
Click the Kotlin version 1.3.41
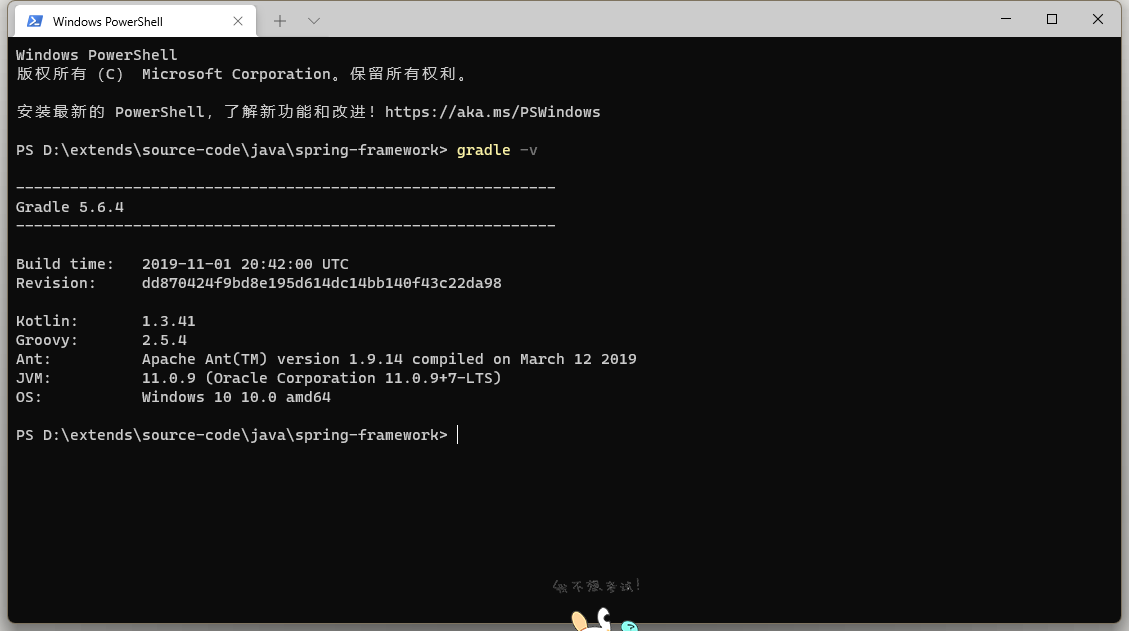(168, 321)
